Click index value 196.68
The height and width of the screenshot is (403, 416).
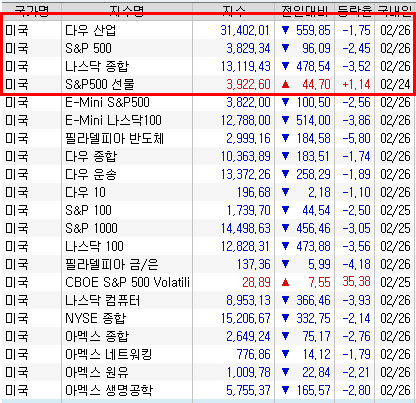coord(254,192)
